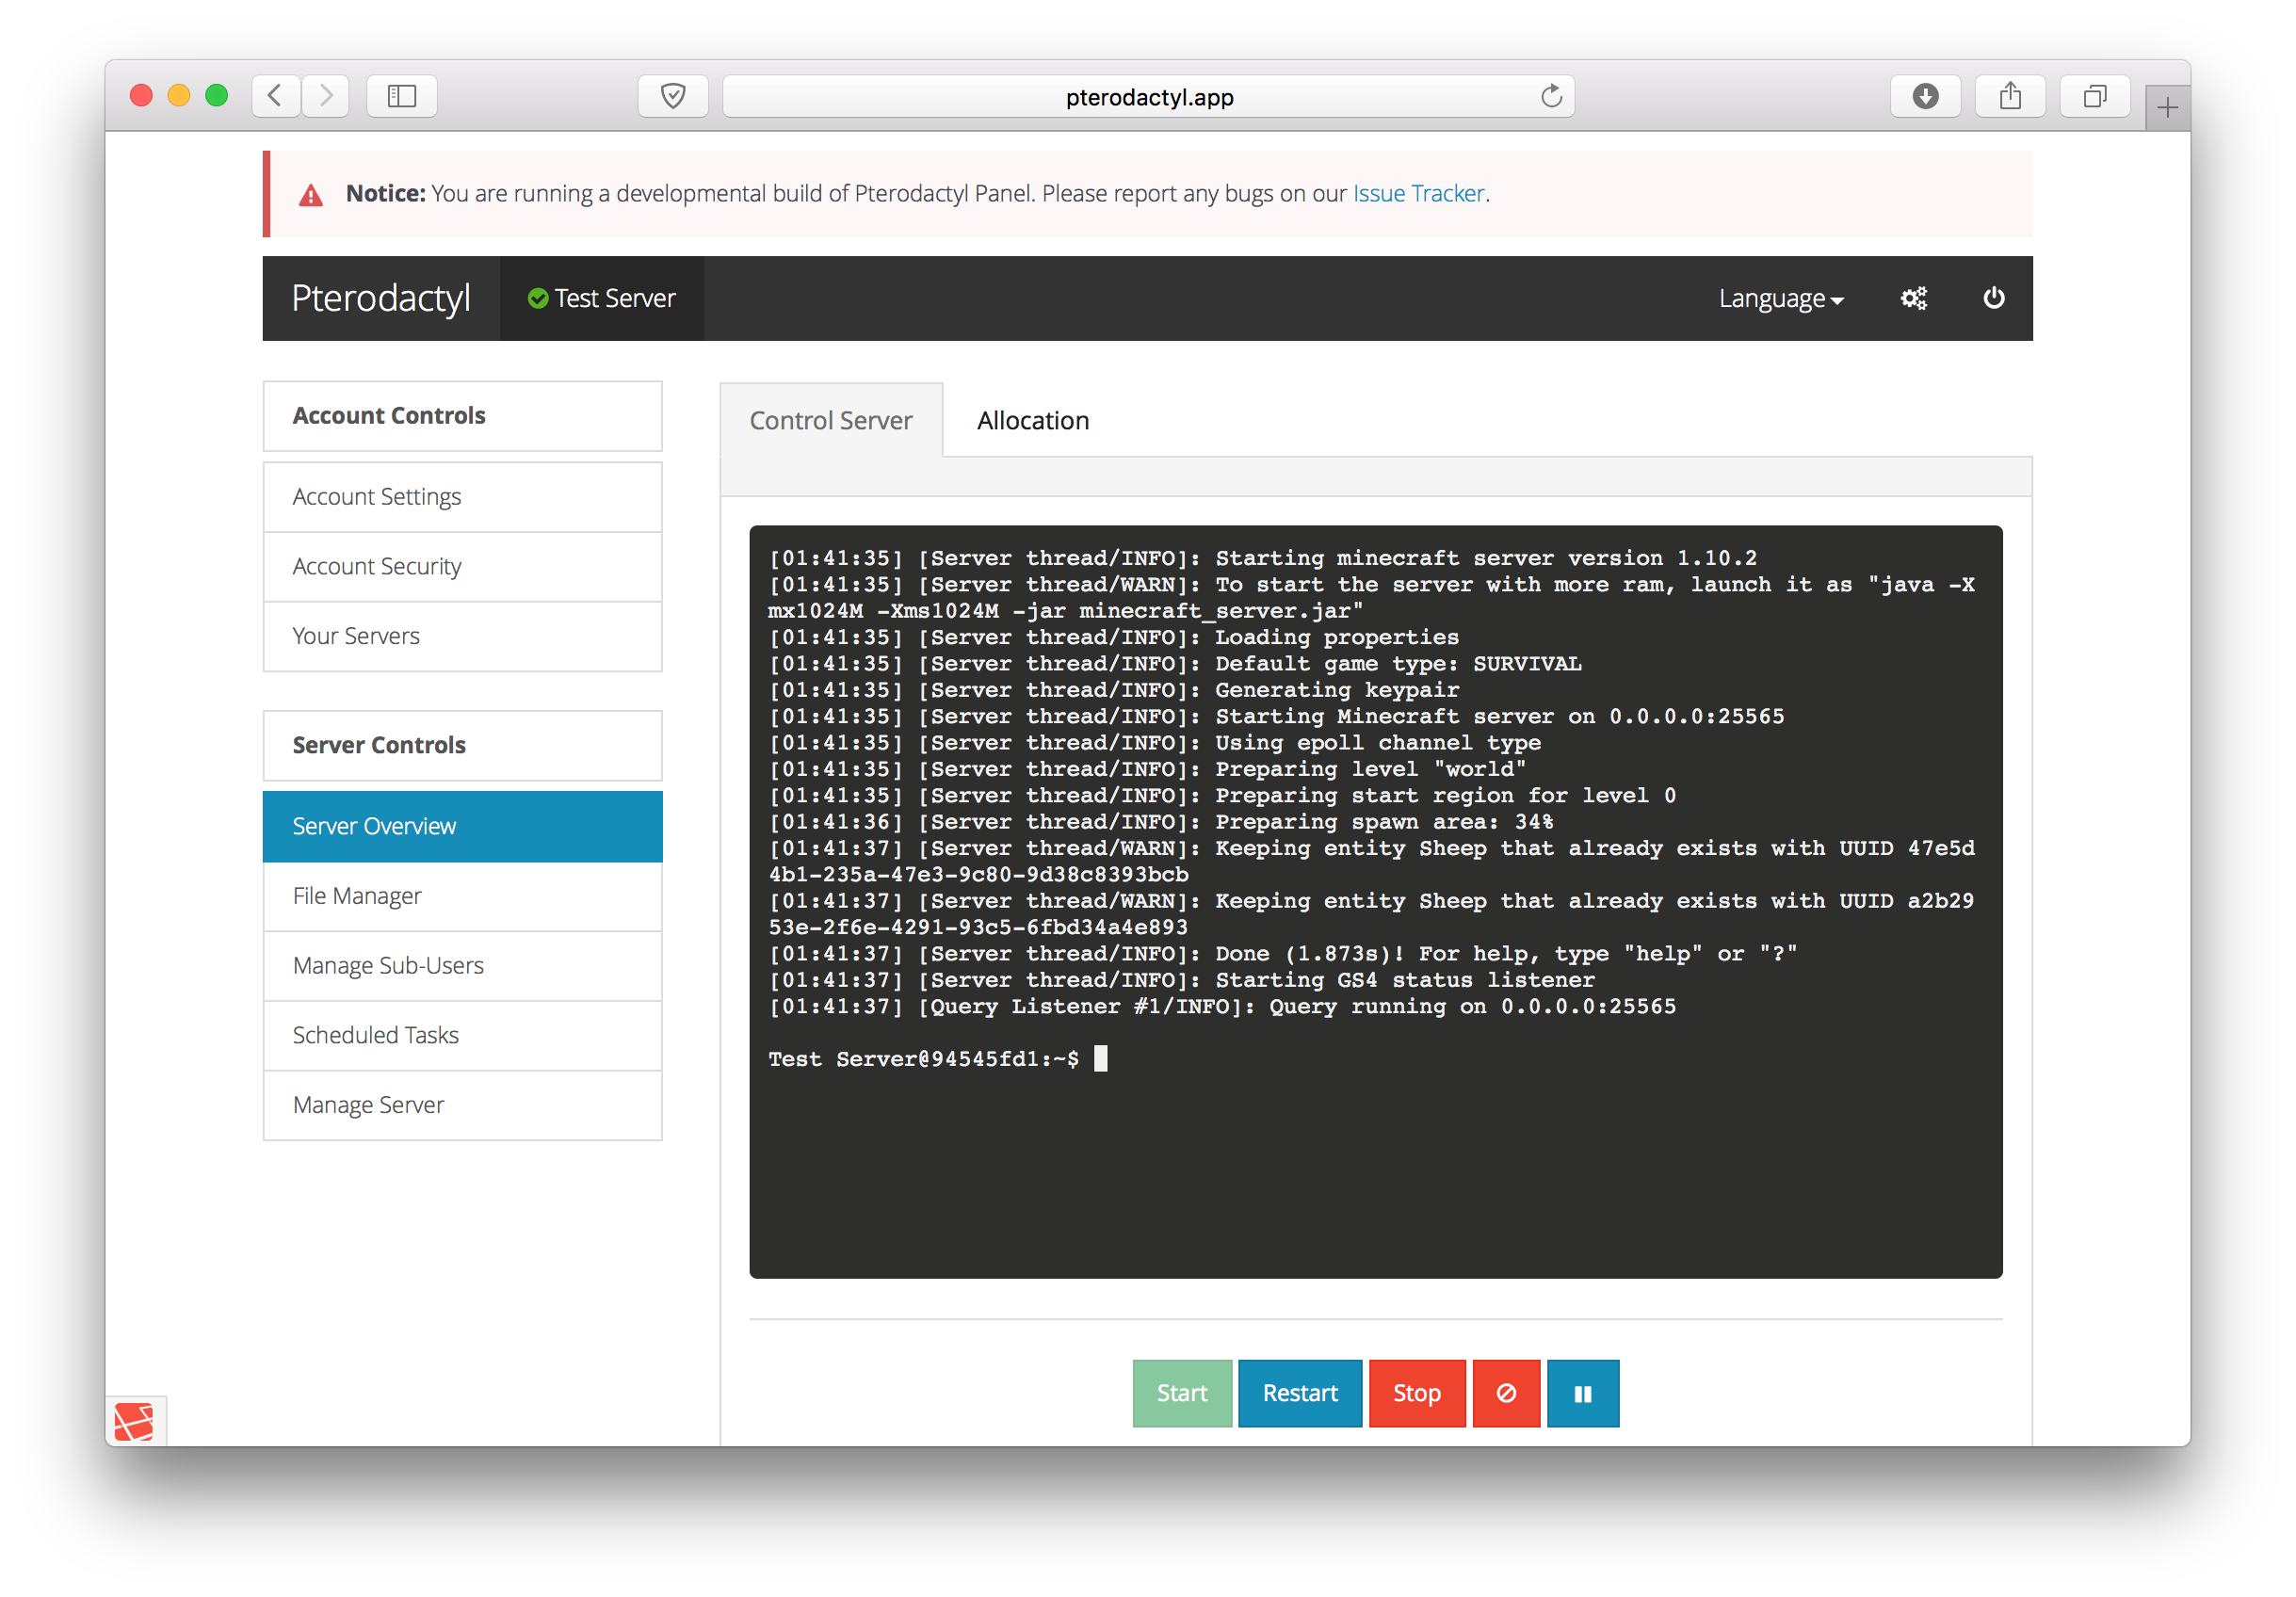Show all tabs overview button

pyautogui.click(x=2095, y=96)
